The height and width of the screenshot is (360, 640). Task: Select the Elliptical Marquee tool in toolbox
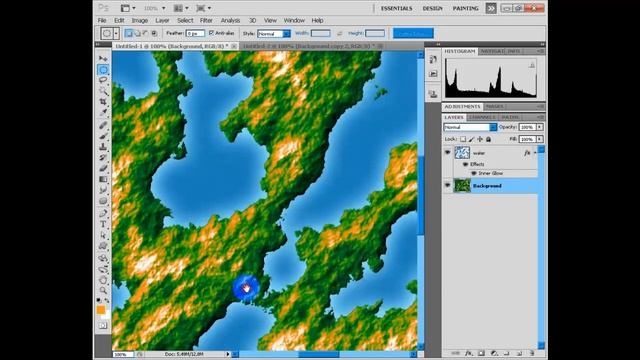click(103, 69)
